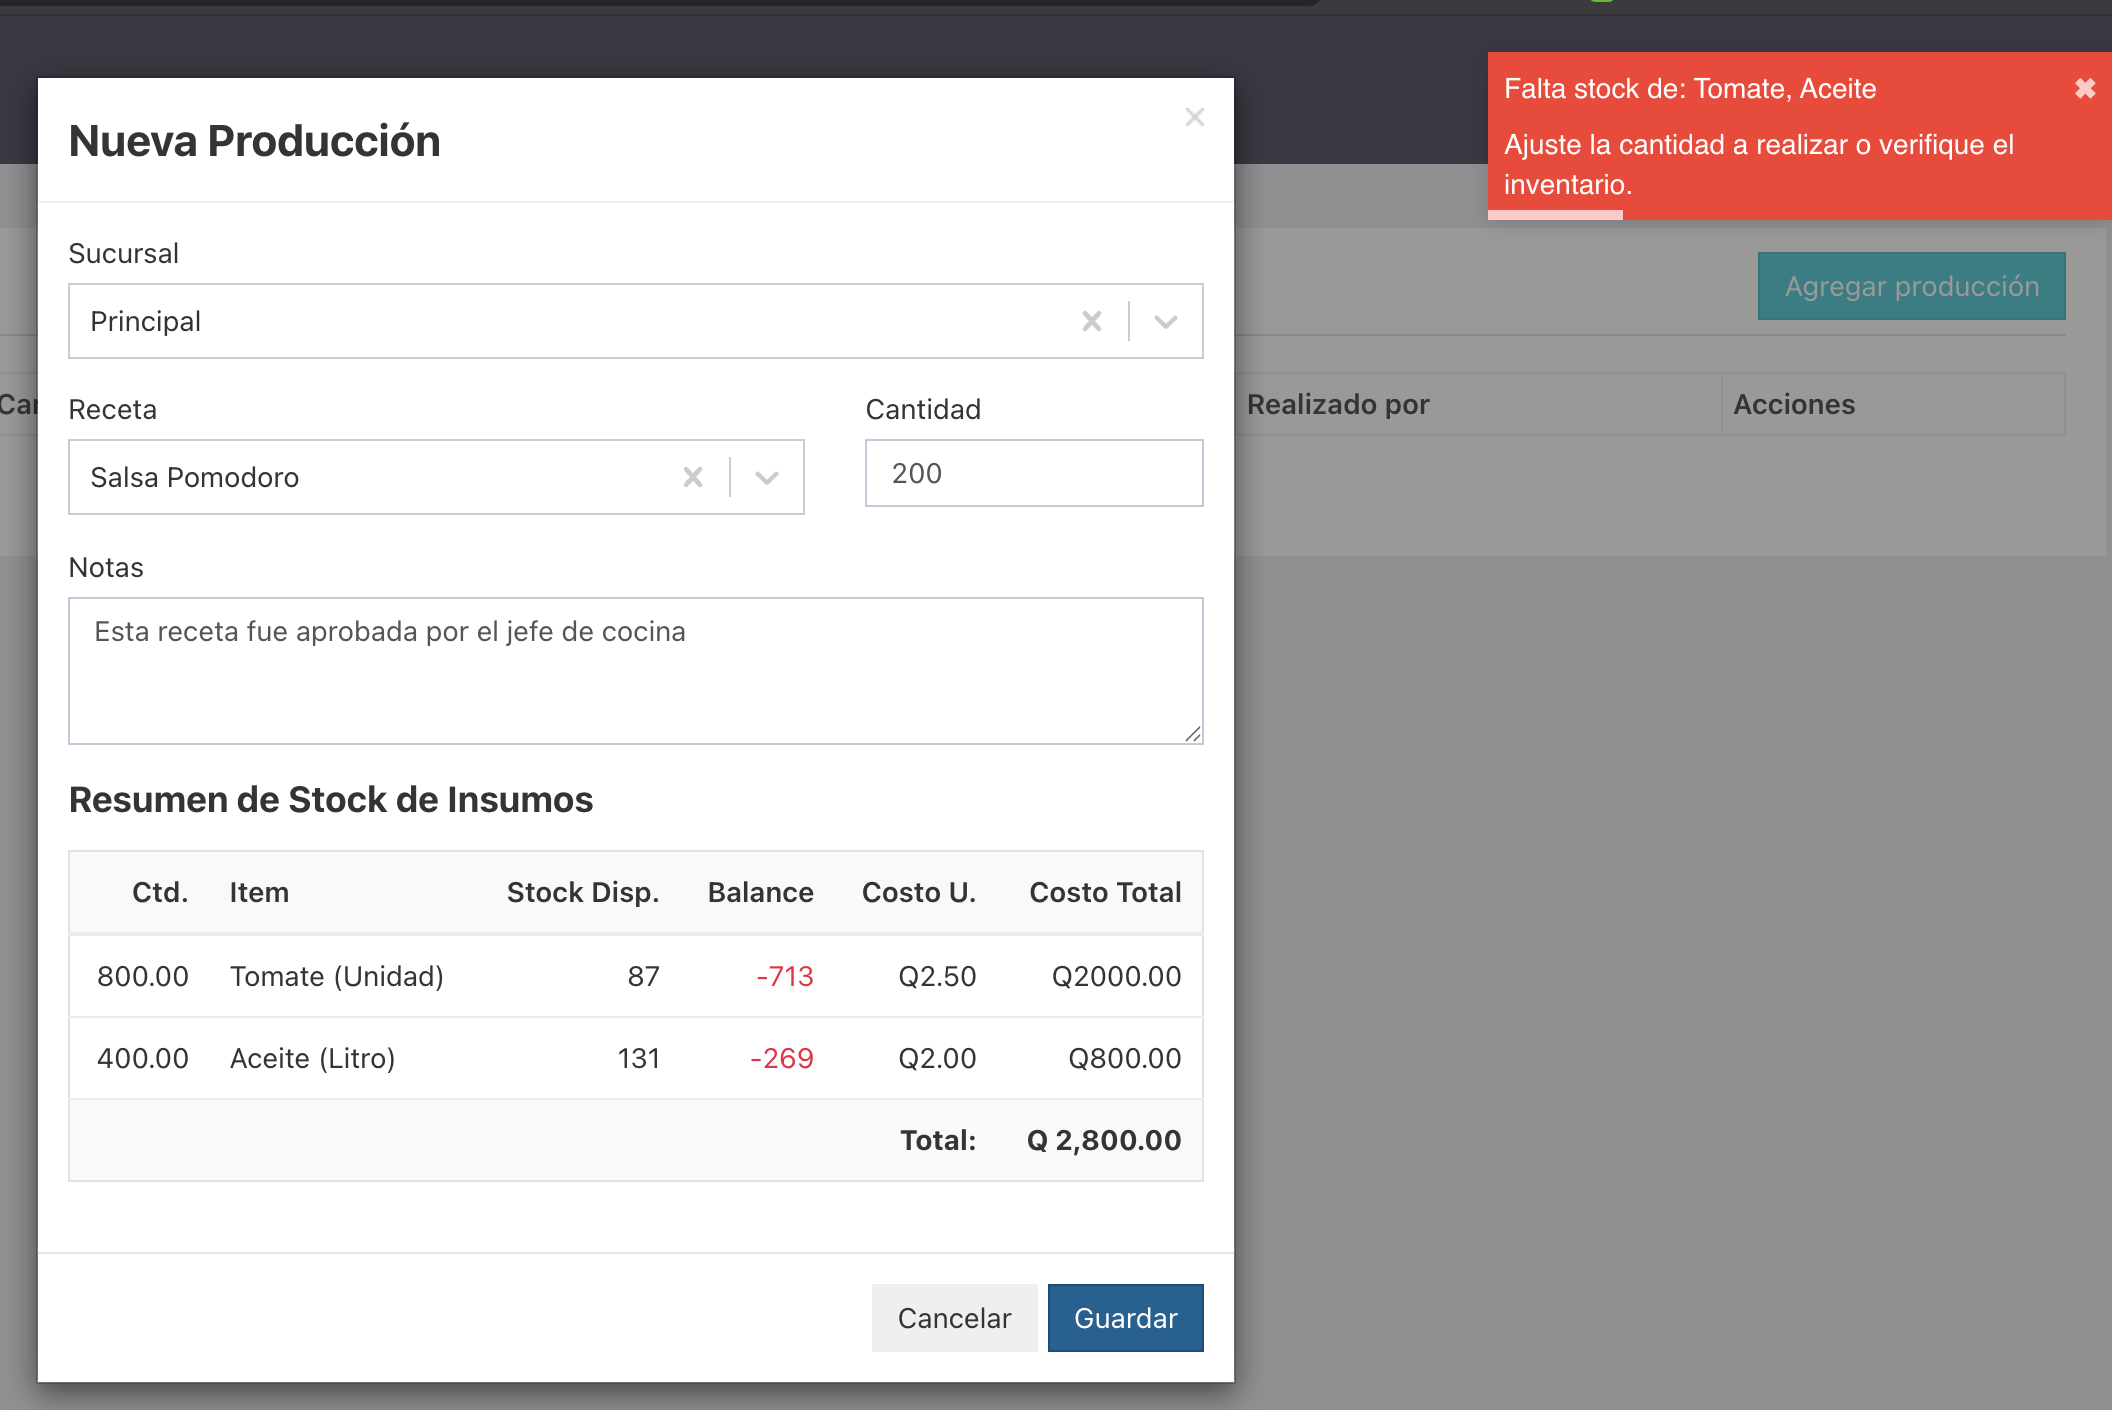Clear the Salsa Pomodoro recipe selection
The width and height of the screenshot is (2112, 1410).
(693, 477)
